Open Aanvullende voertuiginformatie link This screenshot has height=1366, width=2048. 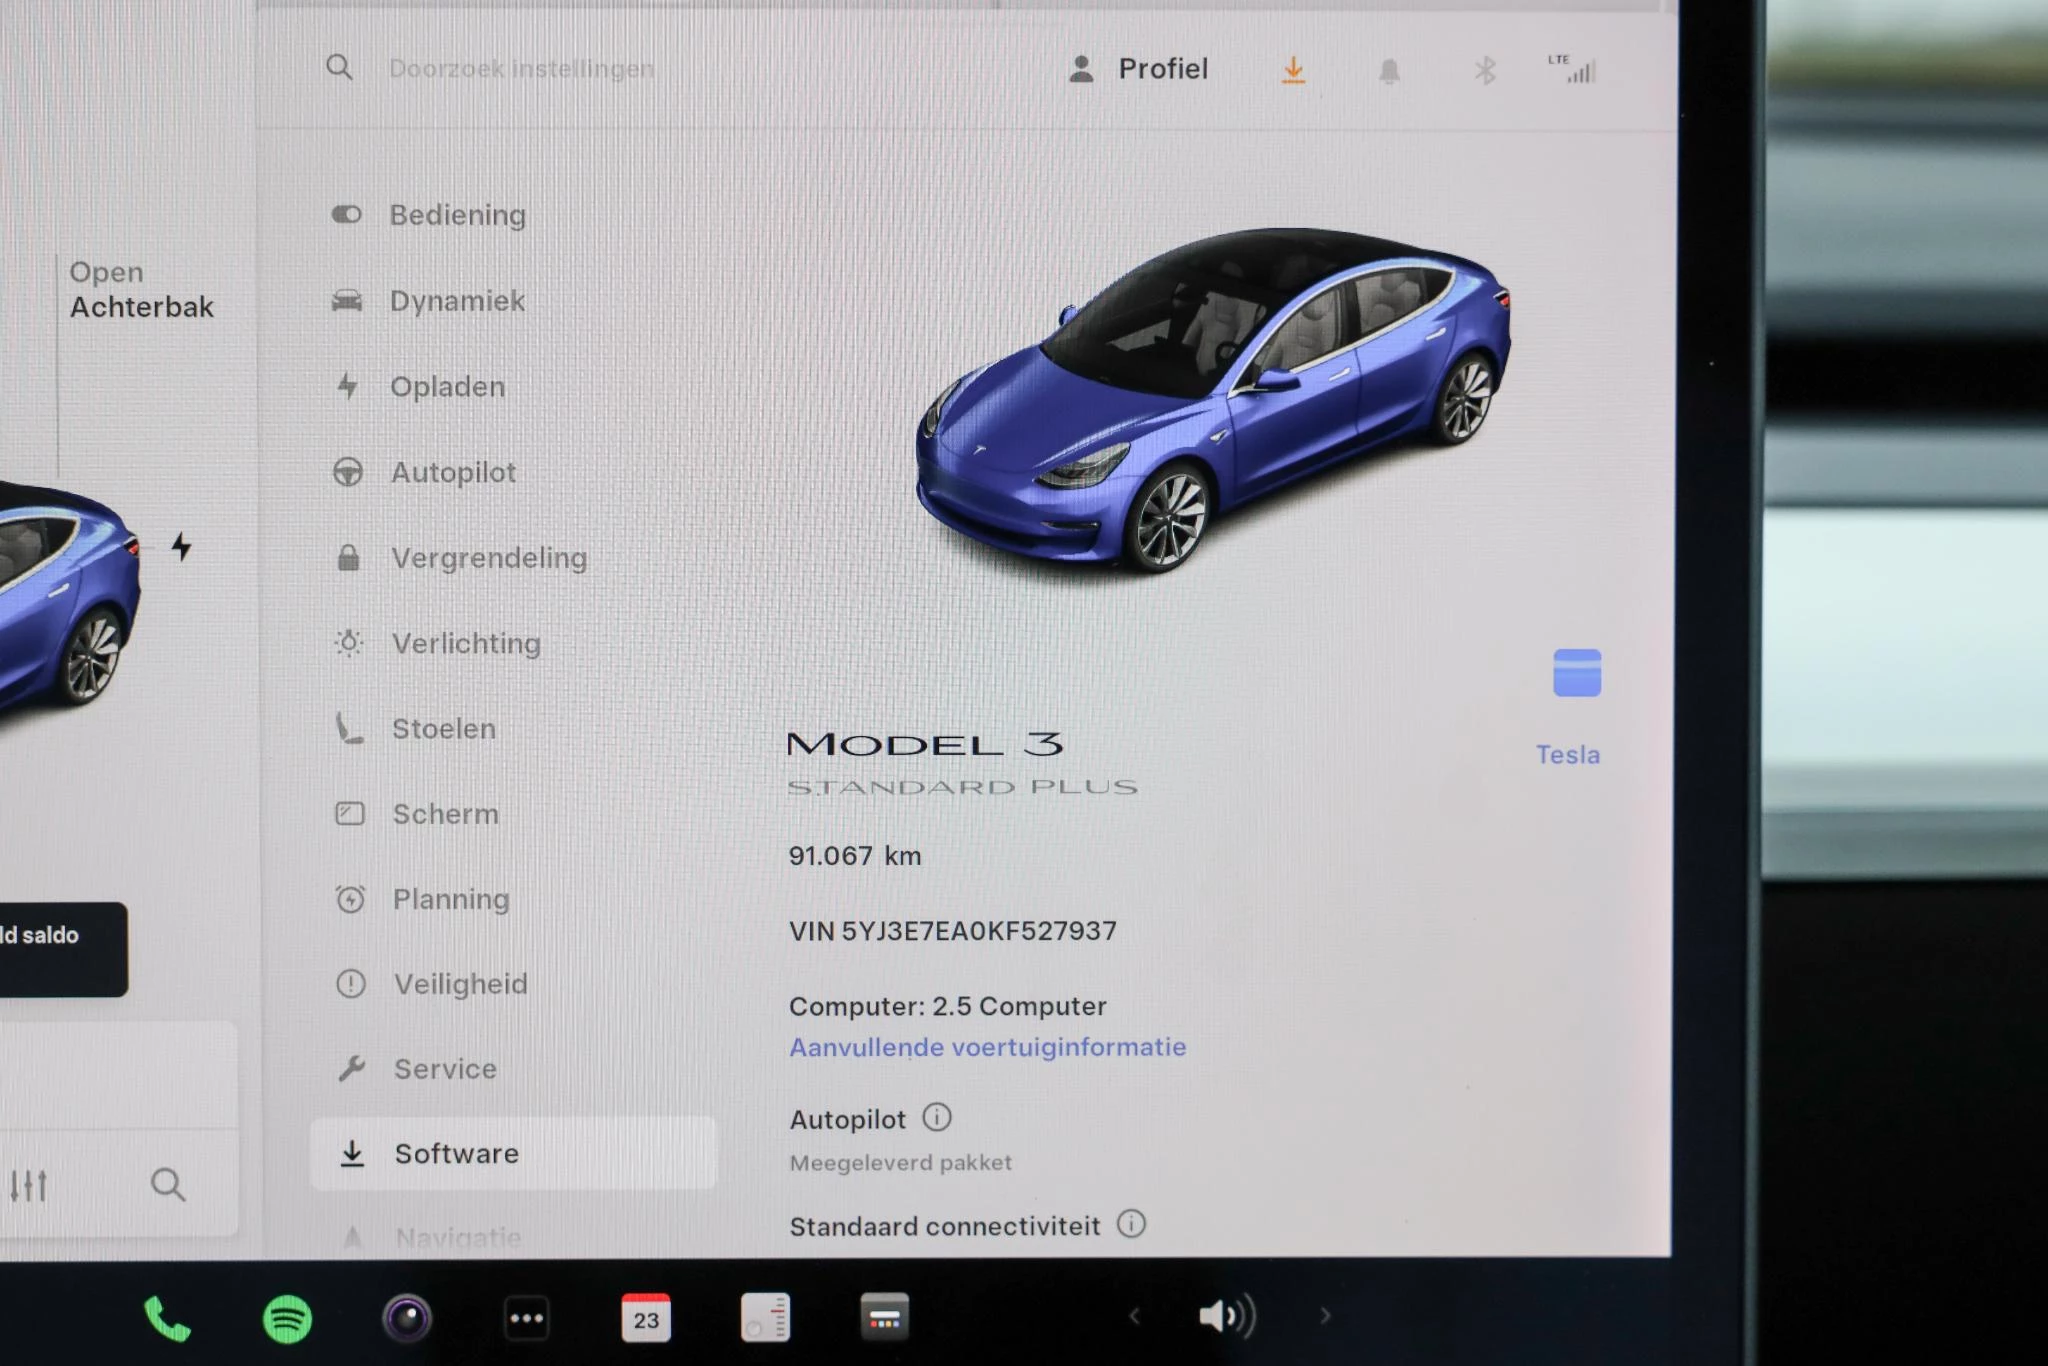coord(988,1046)
